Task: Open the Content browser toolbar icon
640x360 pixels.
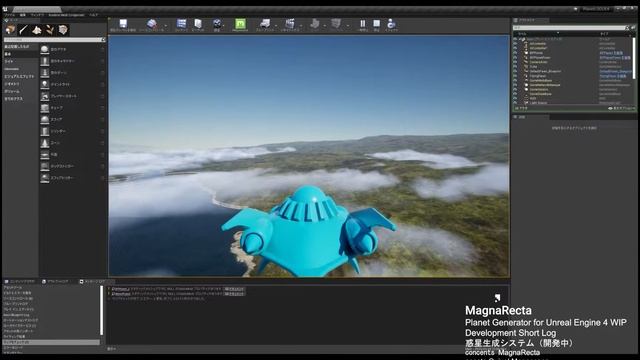Action: [181, 23]
